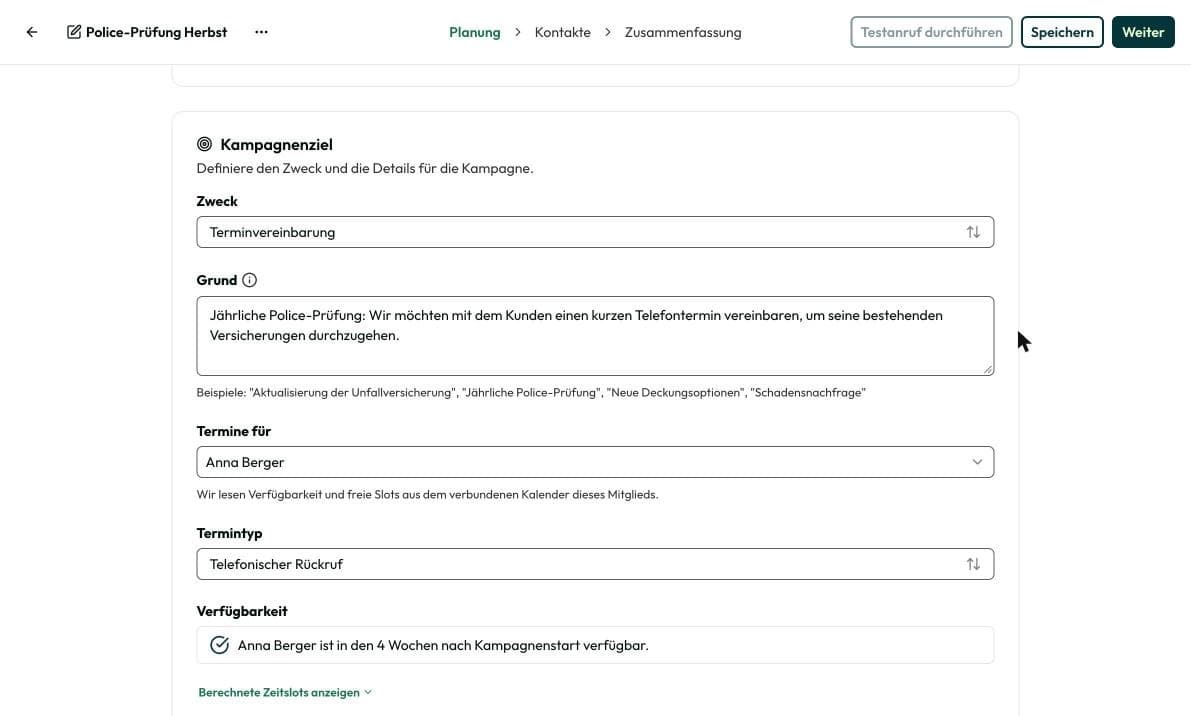Click the Zweck sort arrows icon
Viewport: 1191px width, 716px height.
(973, 232)
